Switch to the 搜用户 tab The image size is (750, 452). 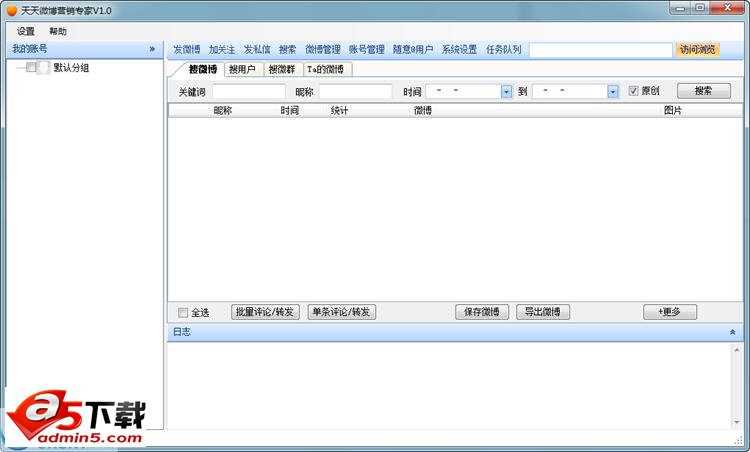(242, 69)
